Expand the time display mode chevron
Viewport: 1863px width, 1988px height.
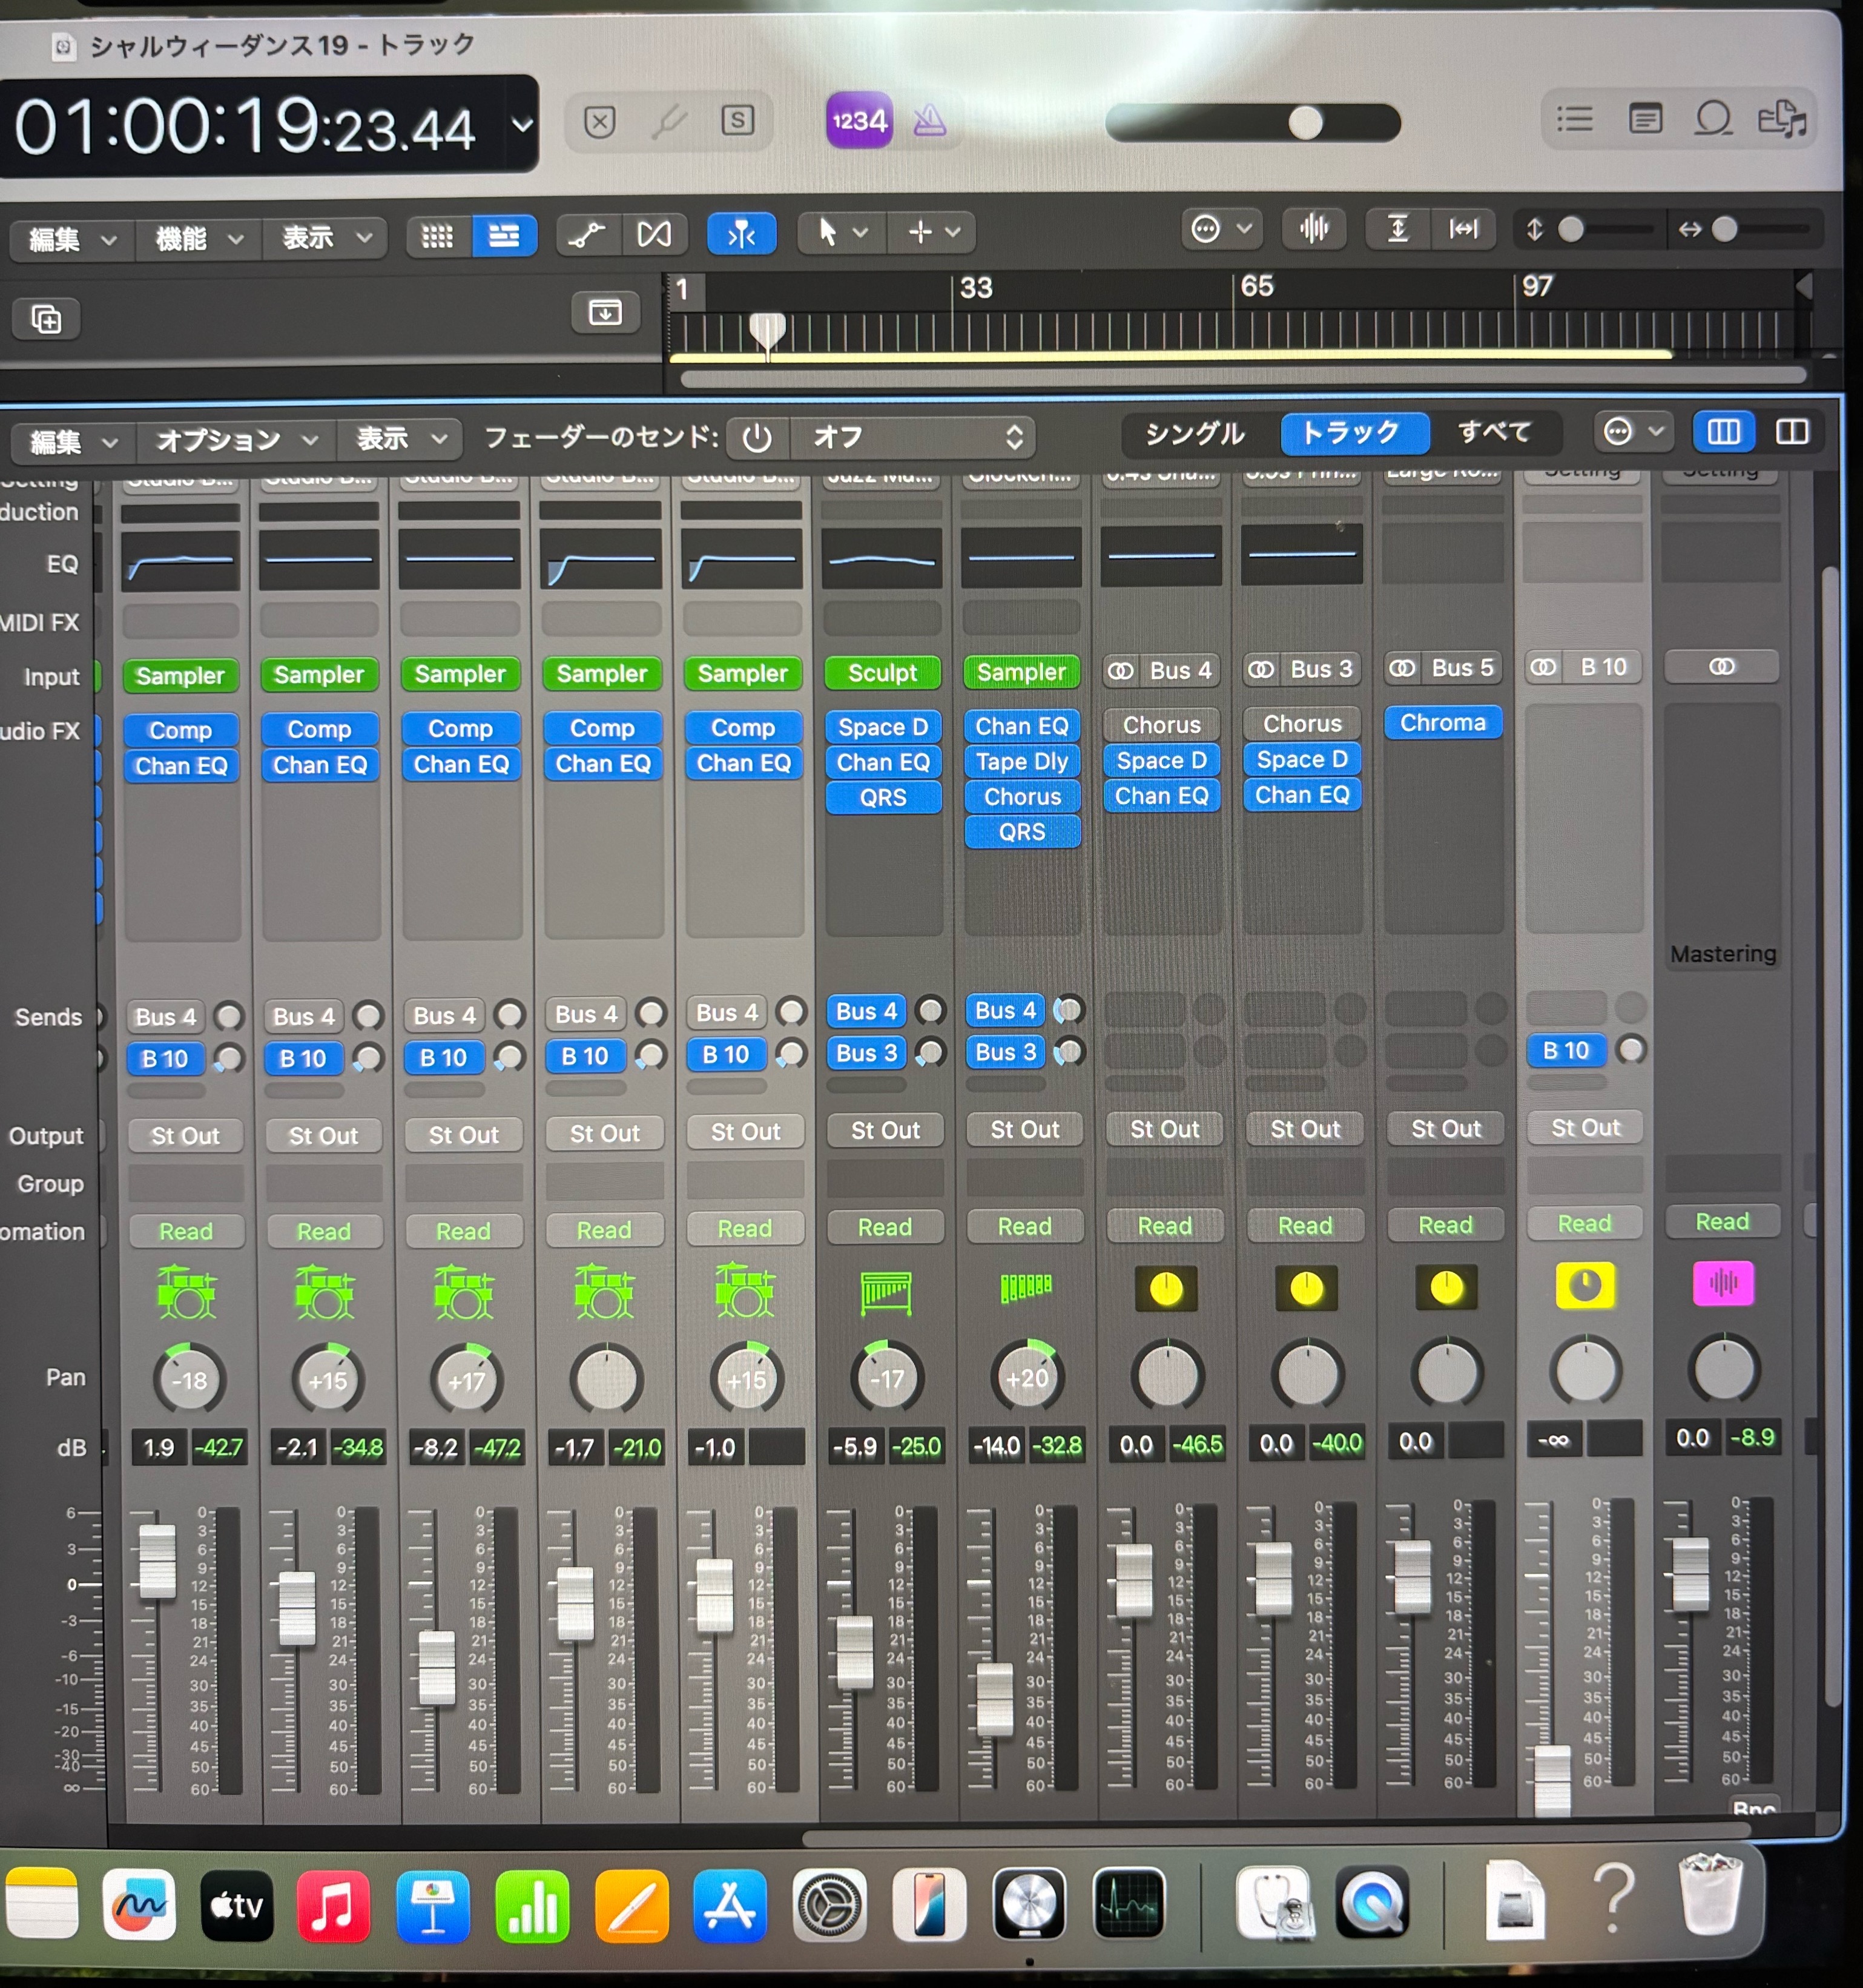[522, 125]
